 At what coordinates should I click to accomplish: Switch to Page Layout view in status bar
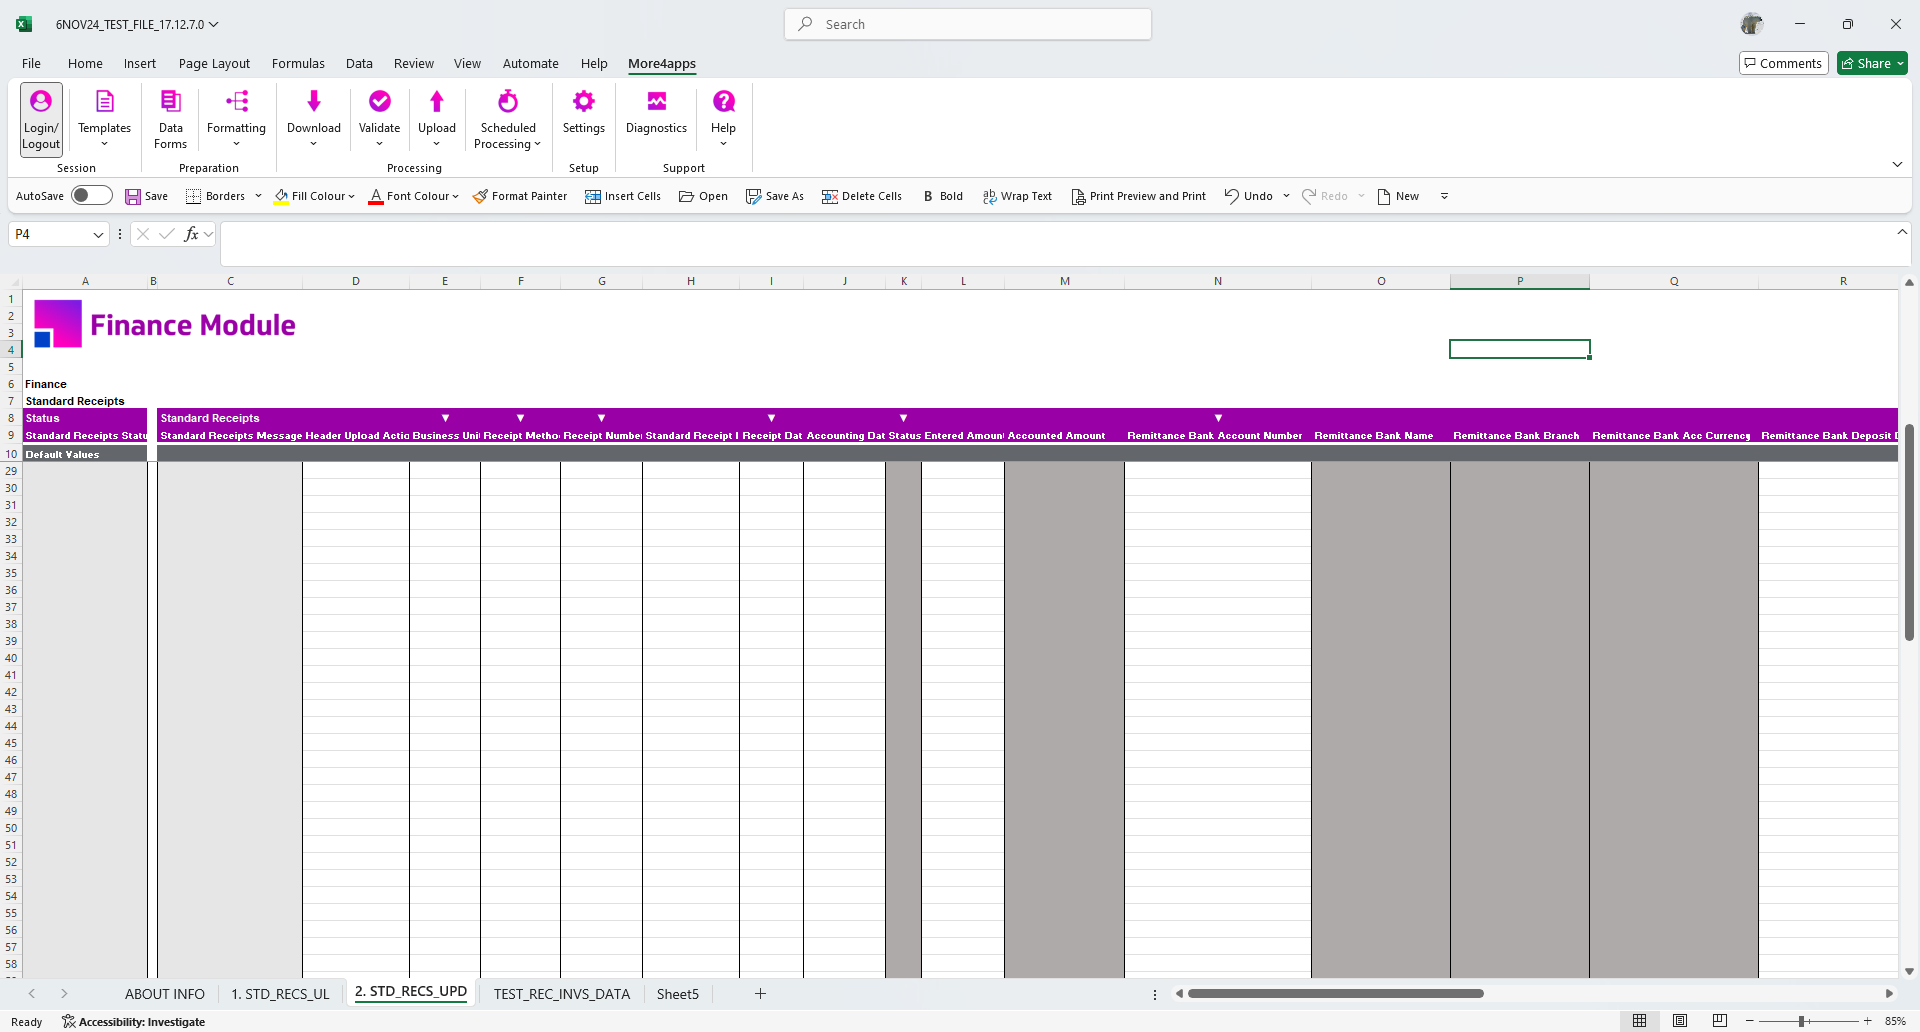[x=1680, y=1021]
